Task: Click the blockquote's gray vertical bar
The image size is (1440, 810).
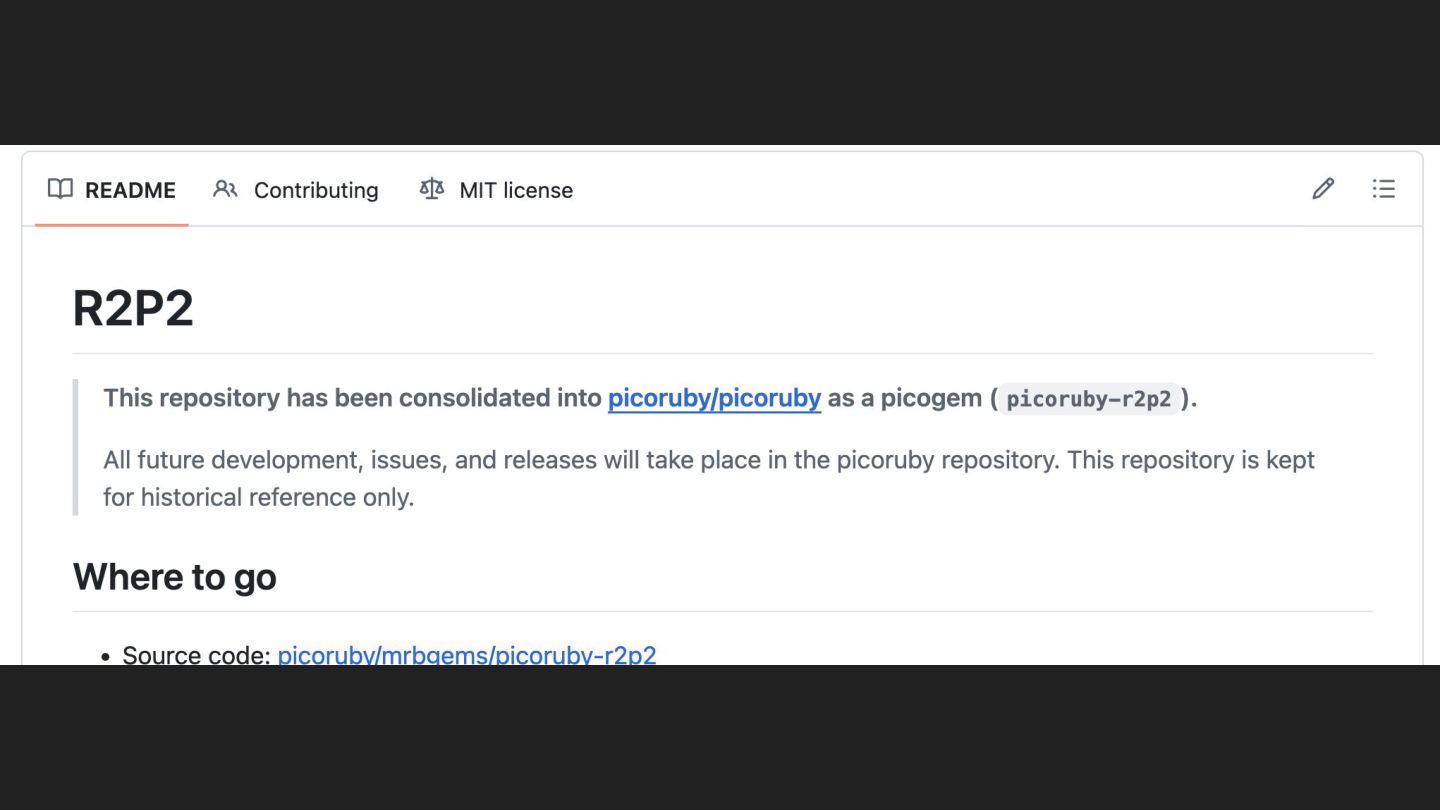Action: point(76,447)
